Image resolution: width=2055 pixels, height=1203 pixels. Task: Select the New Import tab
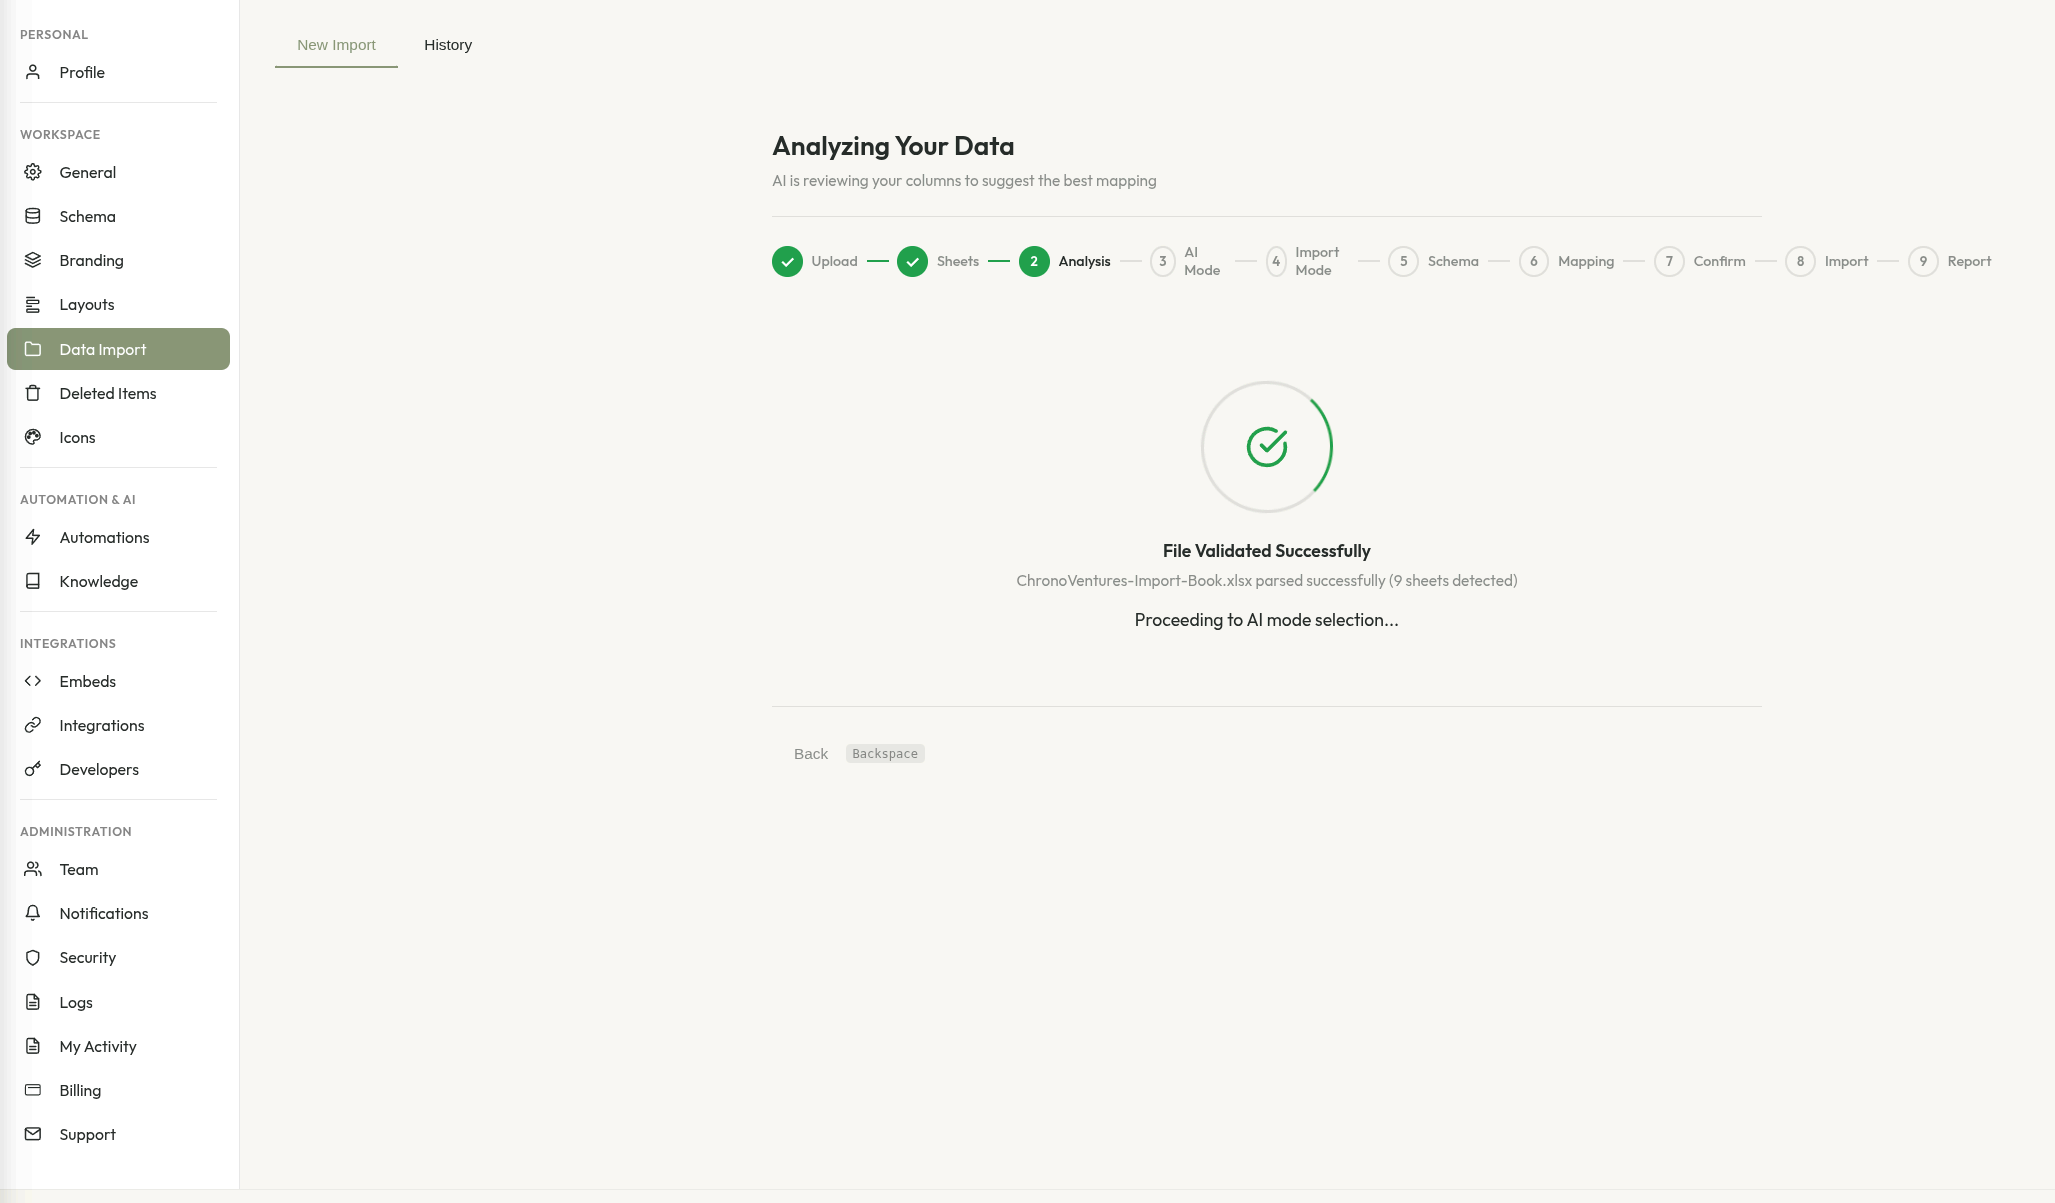[336, 45]
